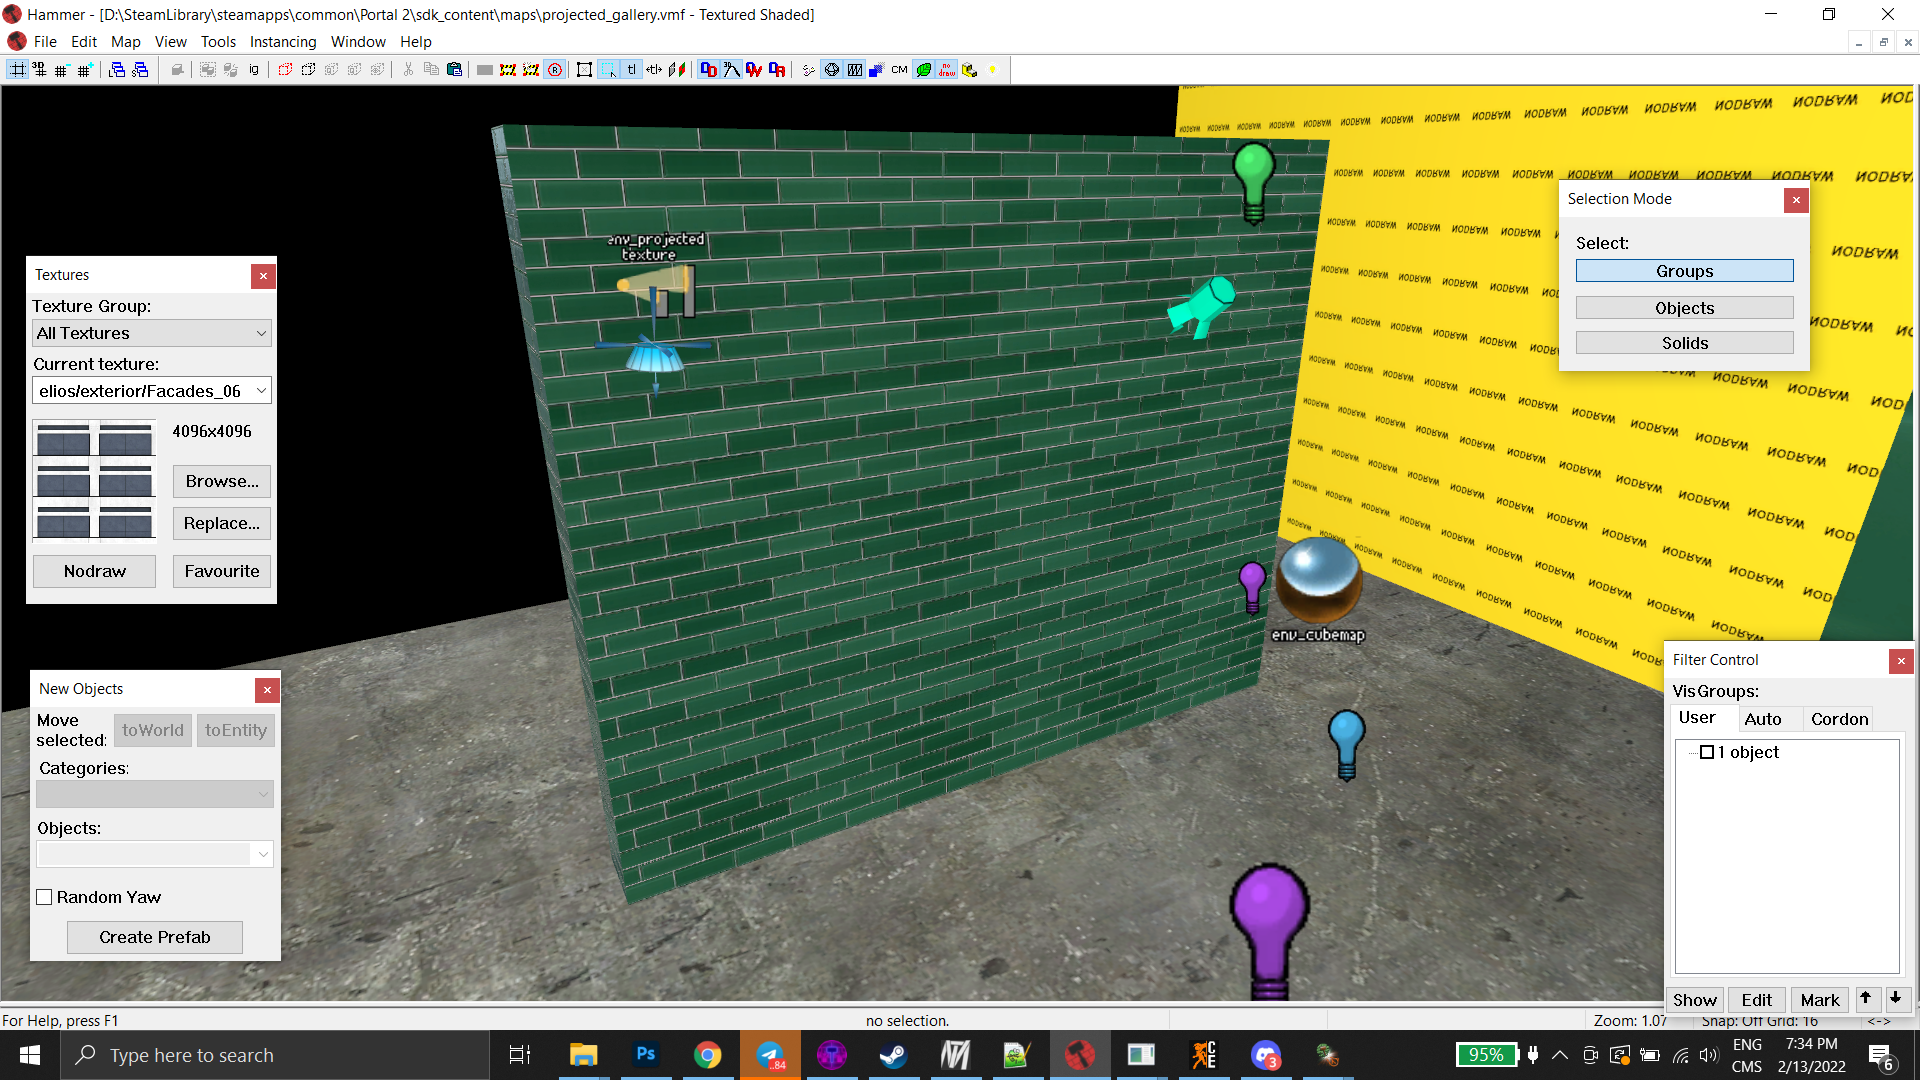This screenshot has width=1920, height=1080.
Task: Click the Paste toolbar icon
Action: (x=453, y=68)
